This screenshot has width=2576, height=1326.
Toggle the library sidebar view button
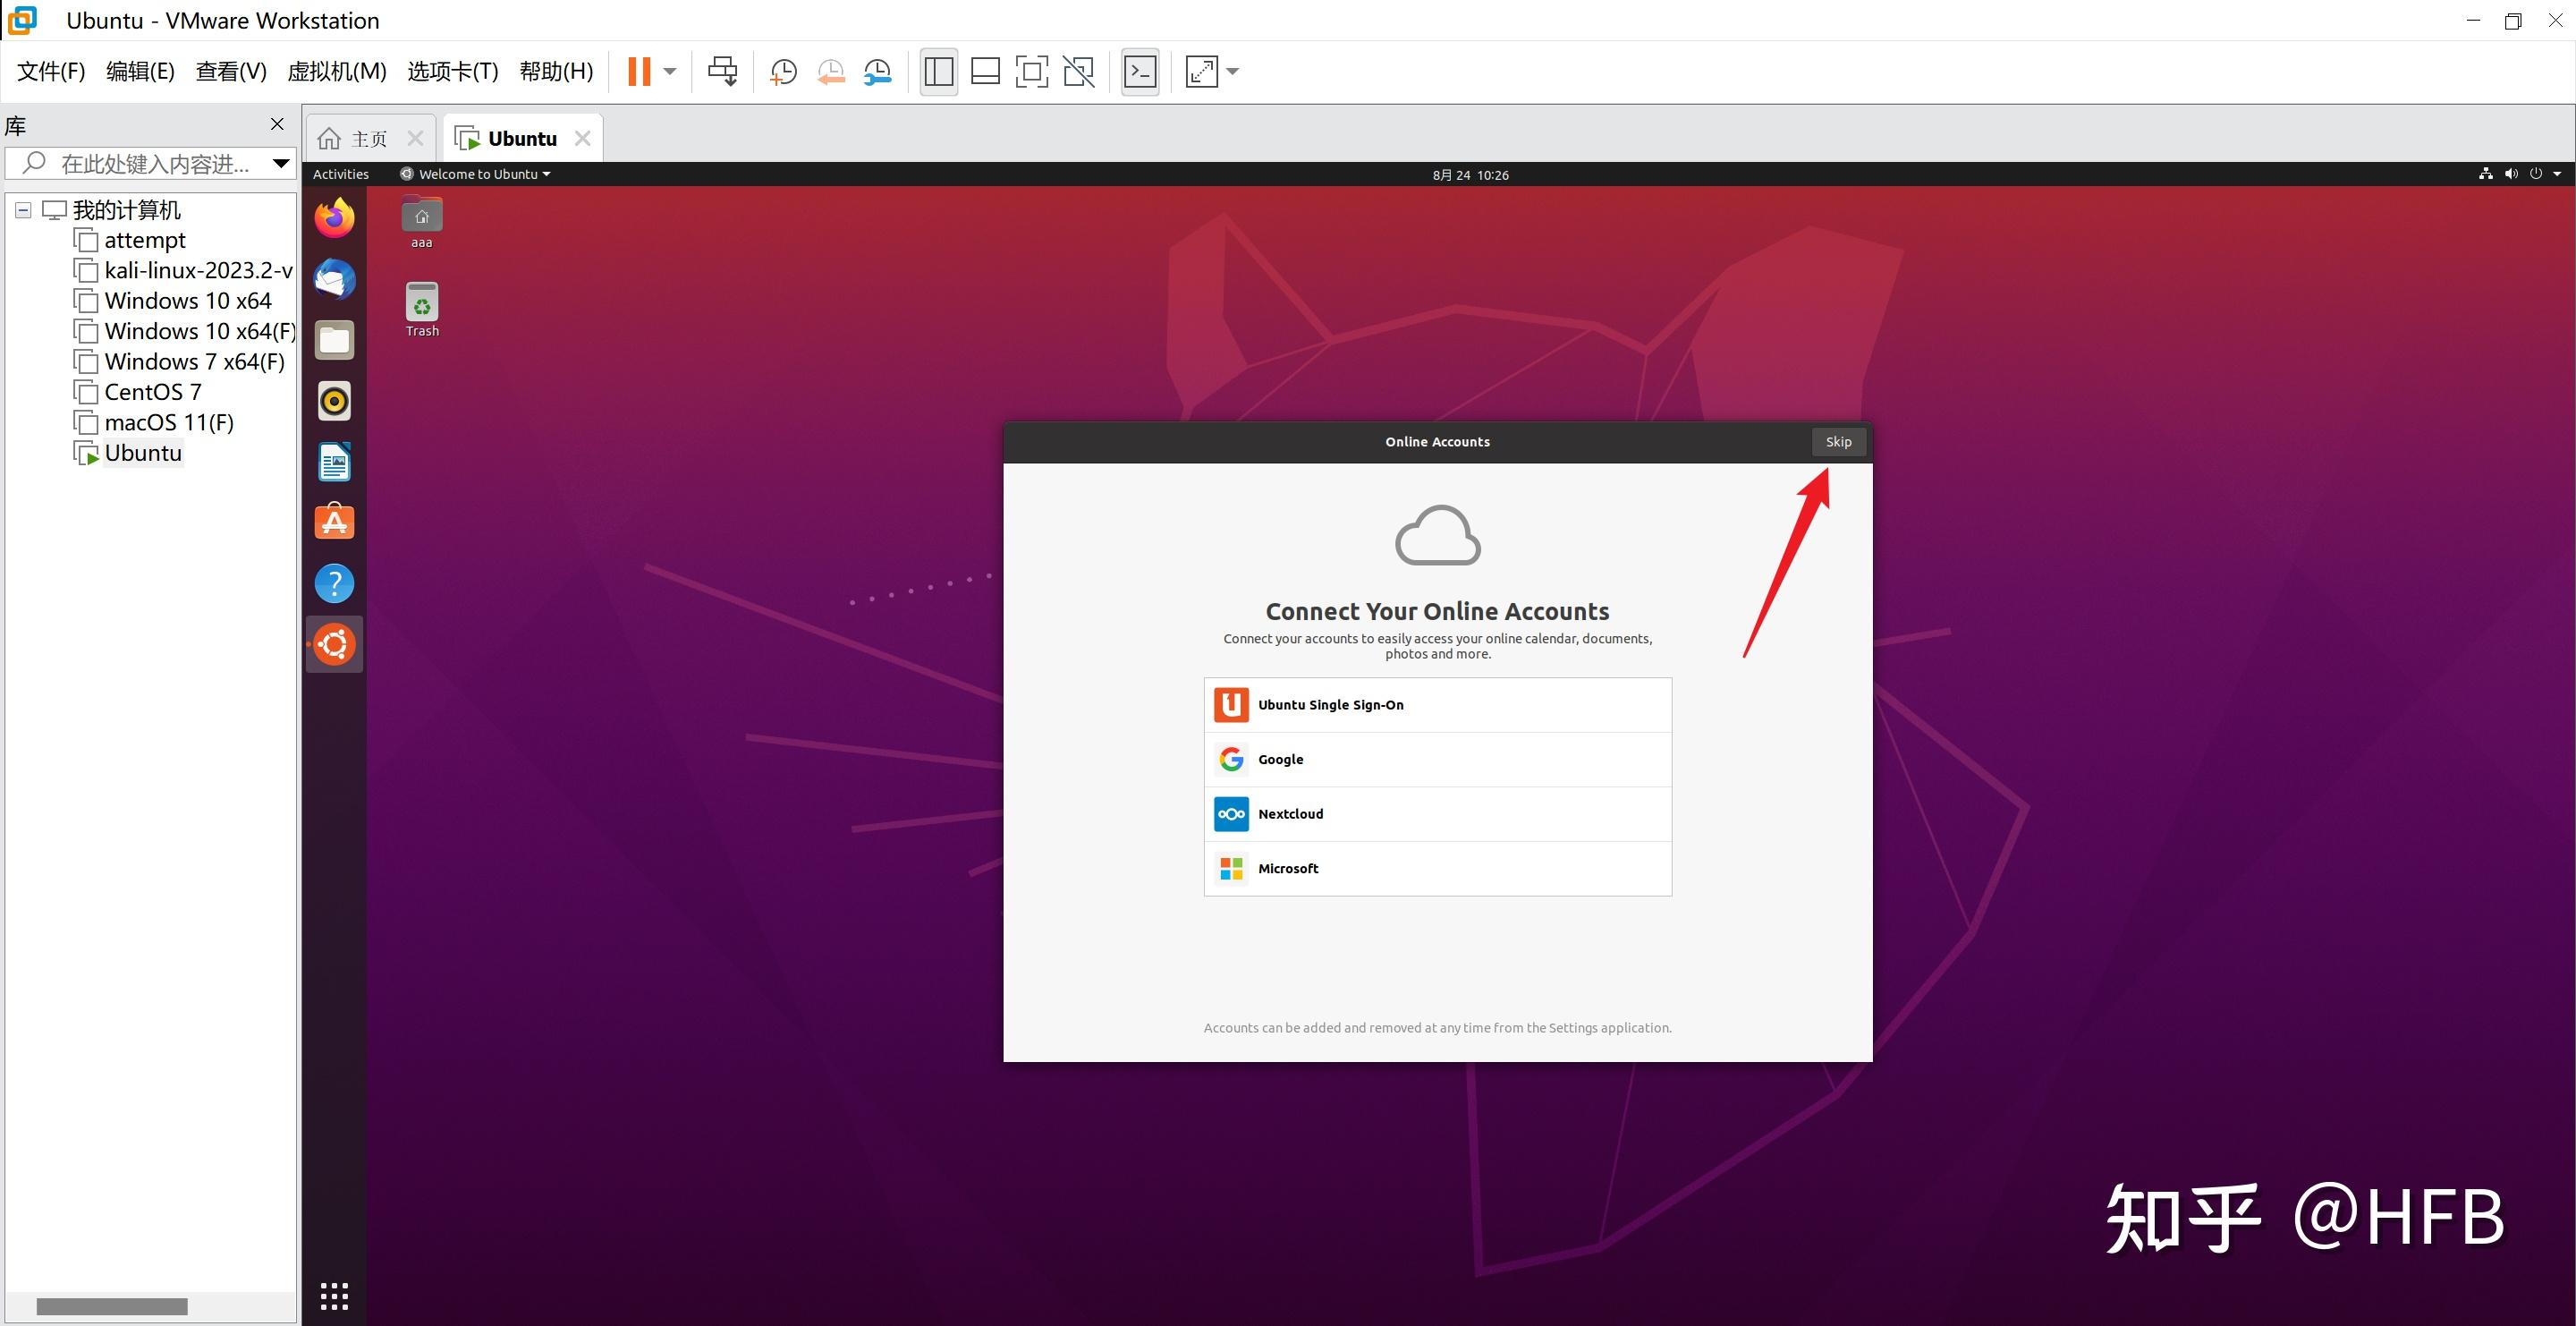coord(938,71)
